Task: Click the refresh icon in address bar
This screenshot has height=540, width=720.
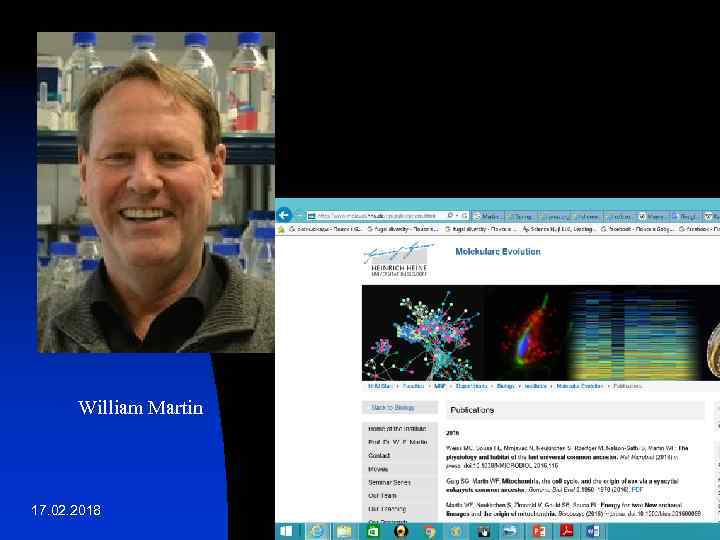Action: tap(464, 215)
